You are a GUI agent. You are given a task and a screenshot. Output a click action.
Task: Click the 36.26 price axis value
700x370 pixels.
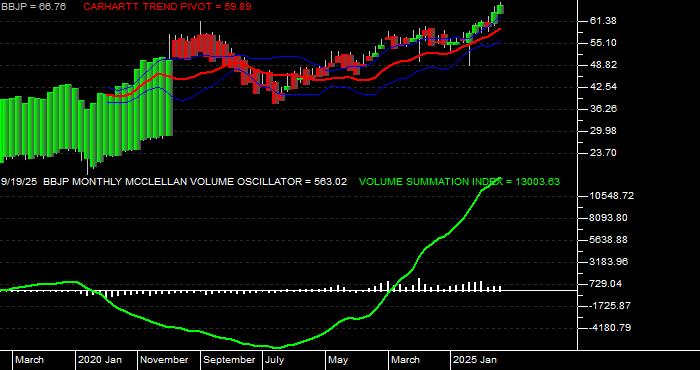pos(603,108)
